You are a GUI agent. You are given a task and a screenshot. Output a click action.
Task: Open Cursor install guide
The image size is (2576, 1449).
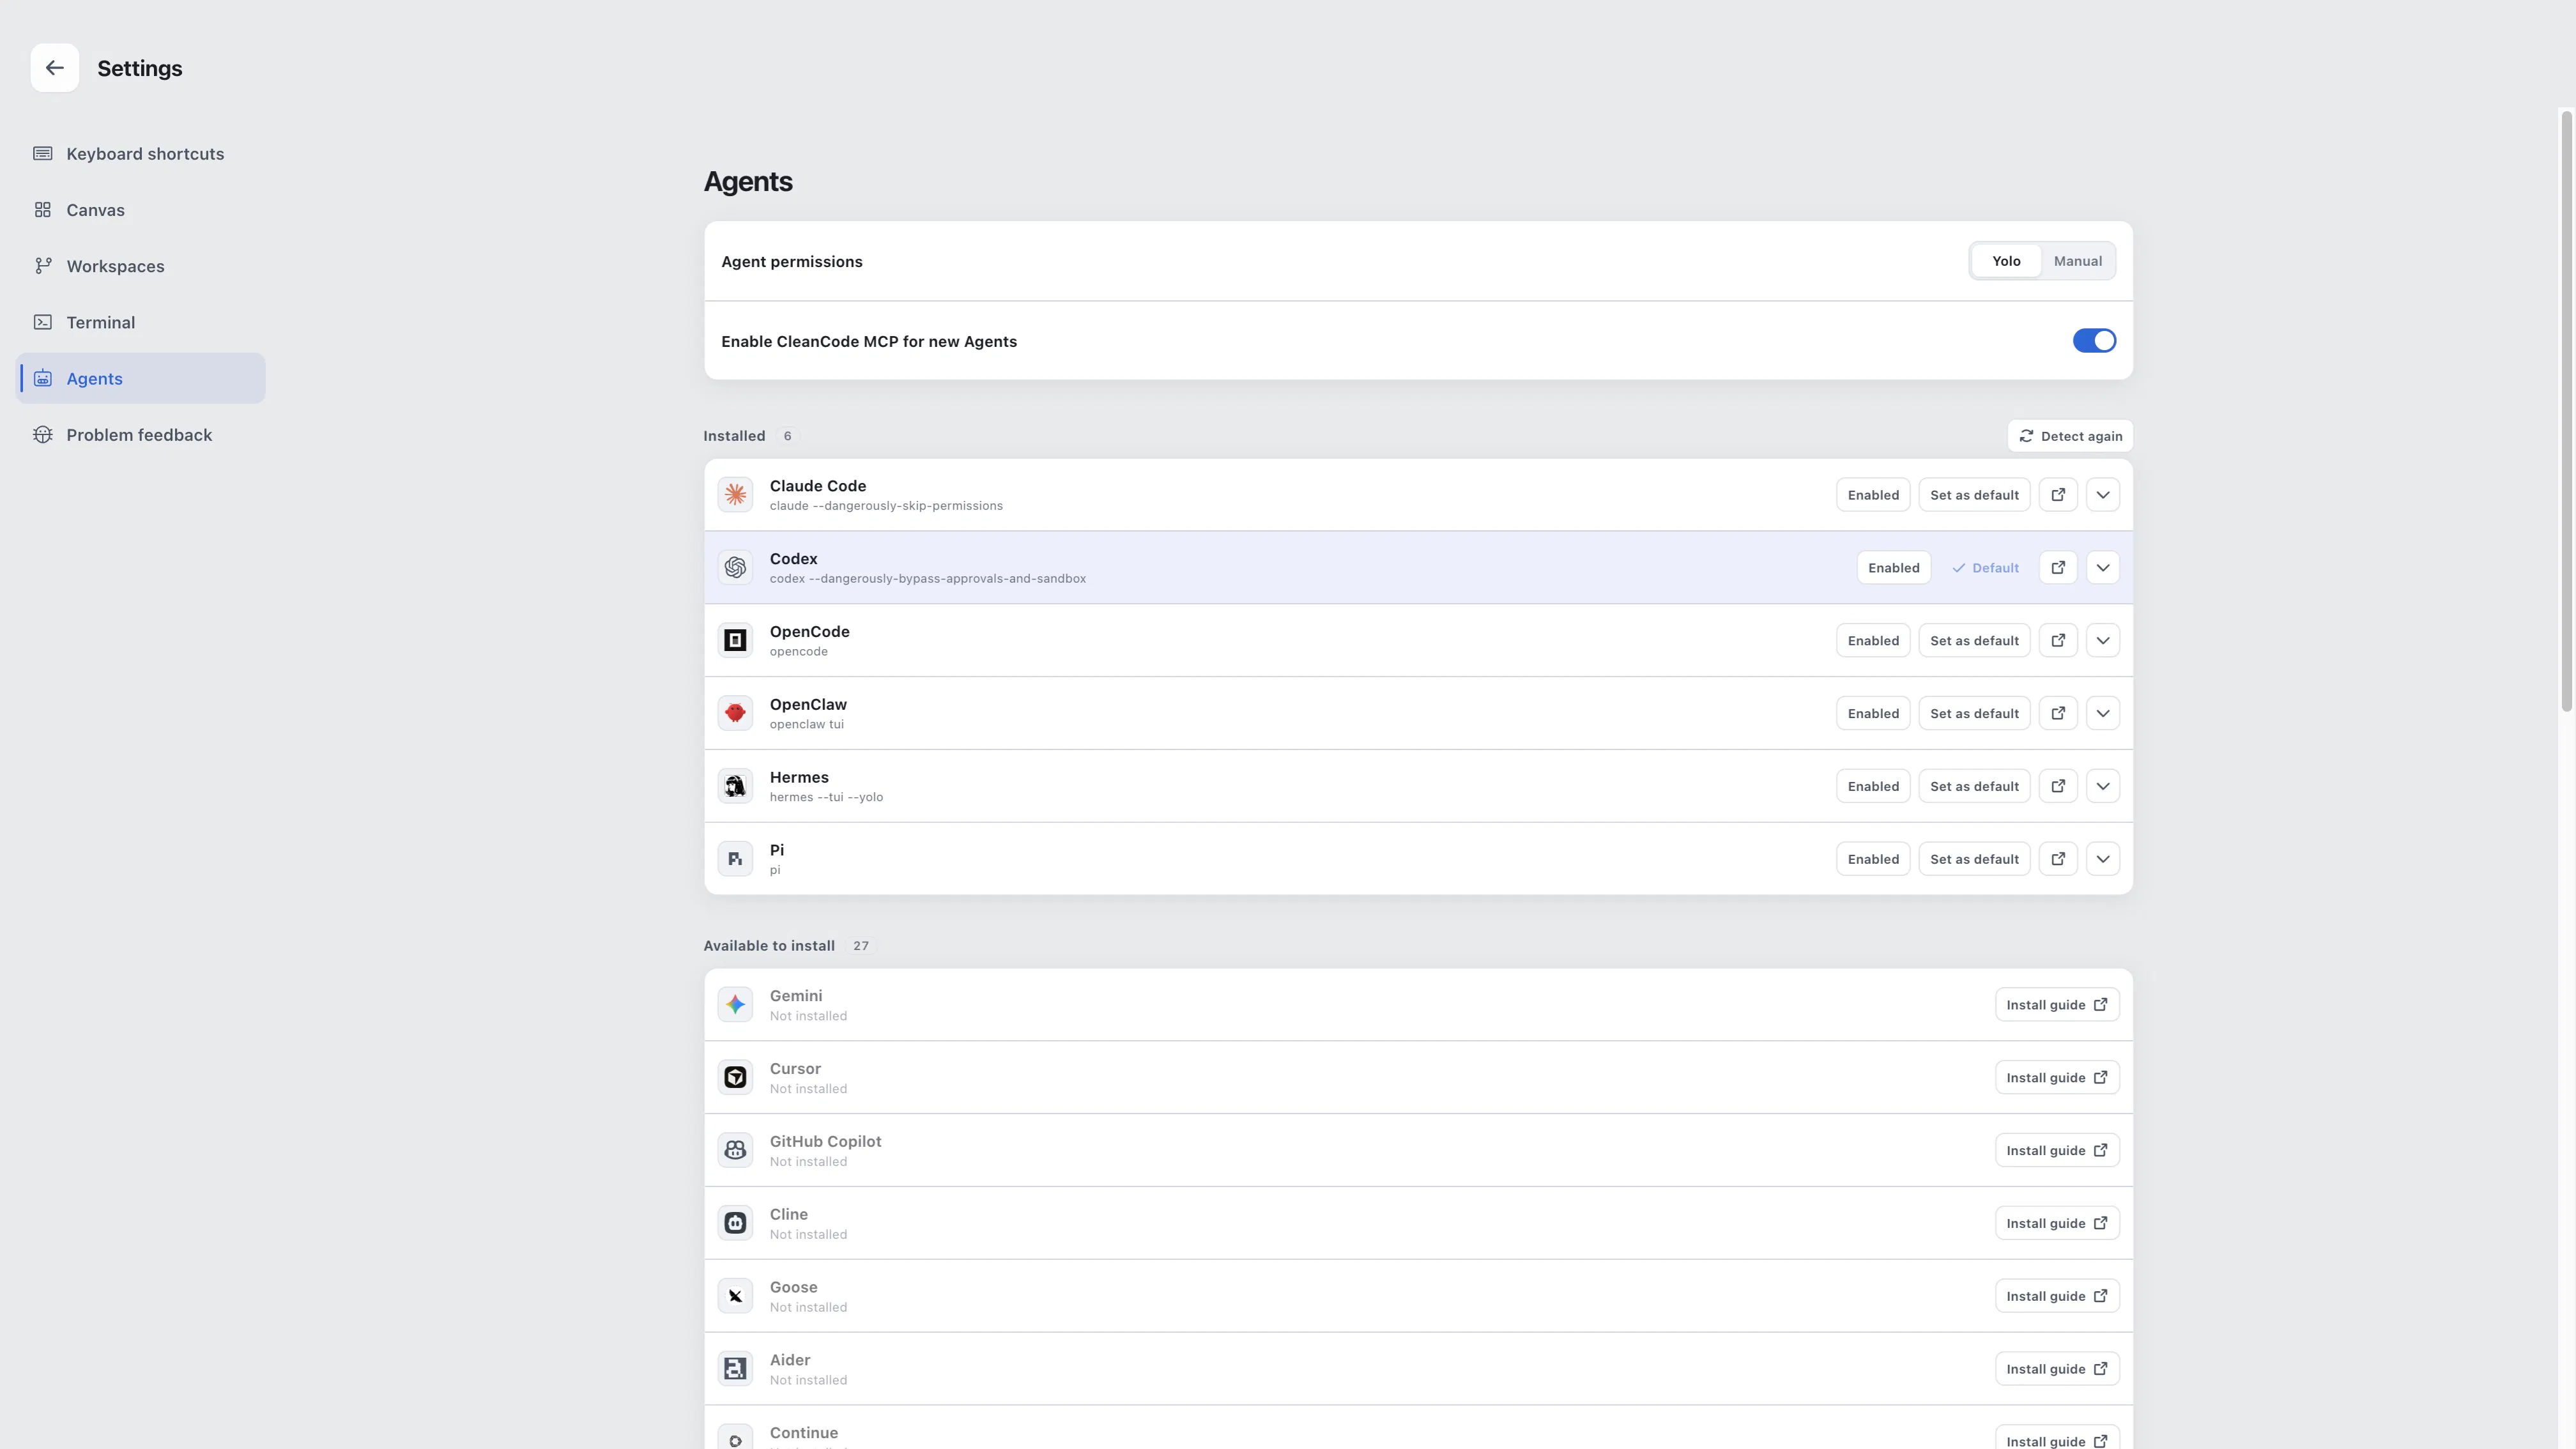2057,1077
